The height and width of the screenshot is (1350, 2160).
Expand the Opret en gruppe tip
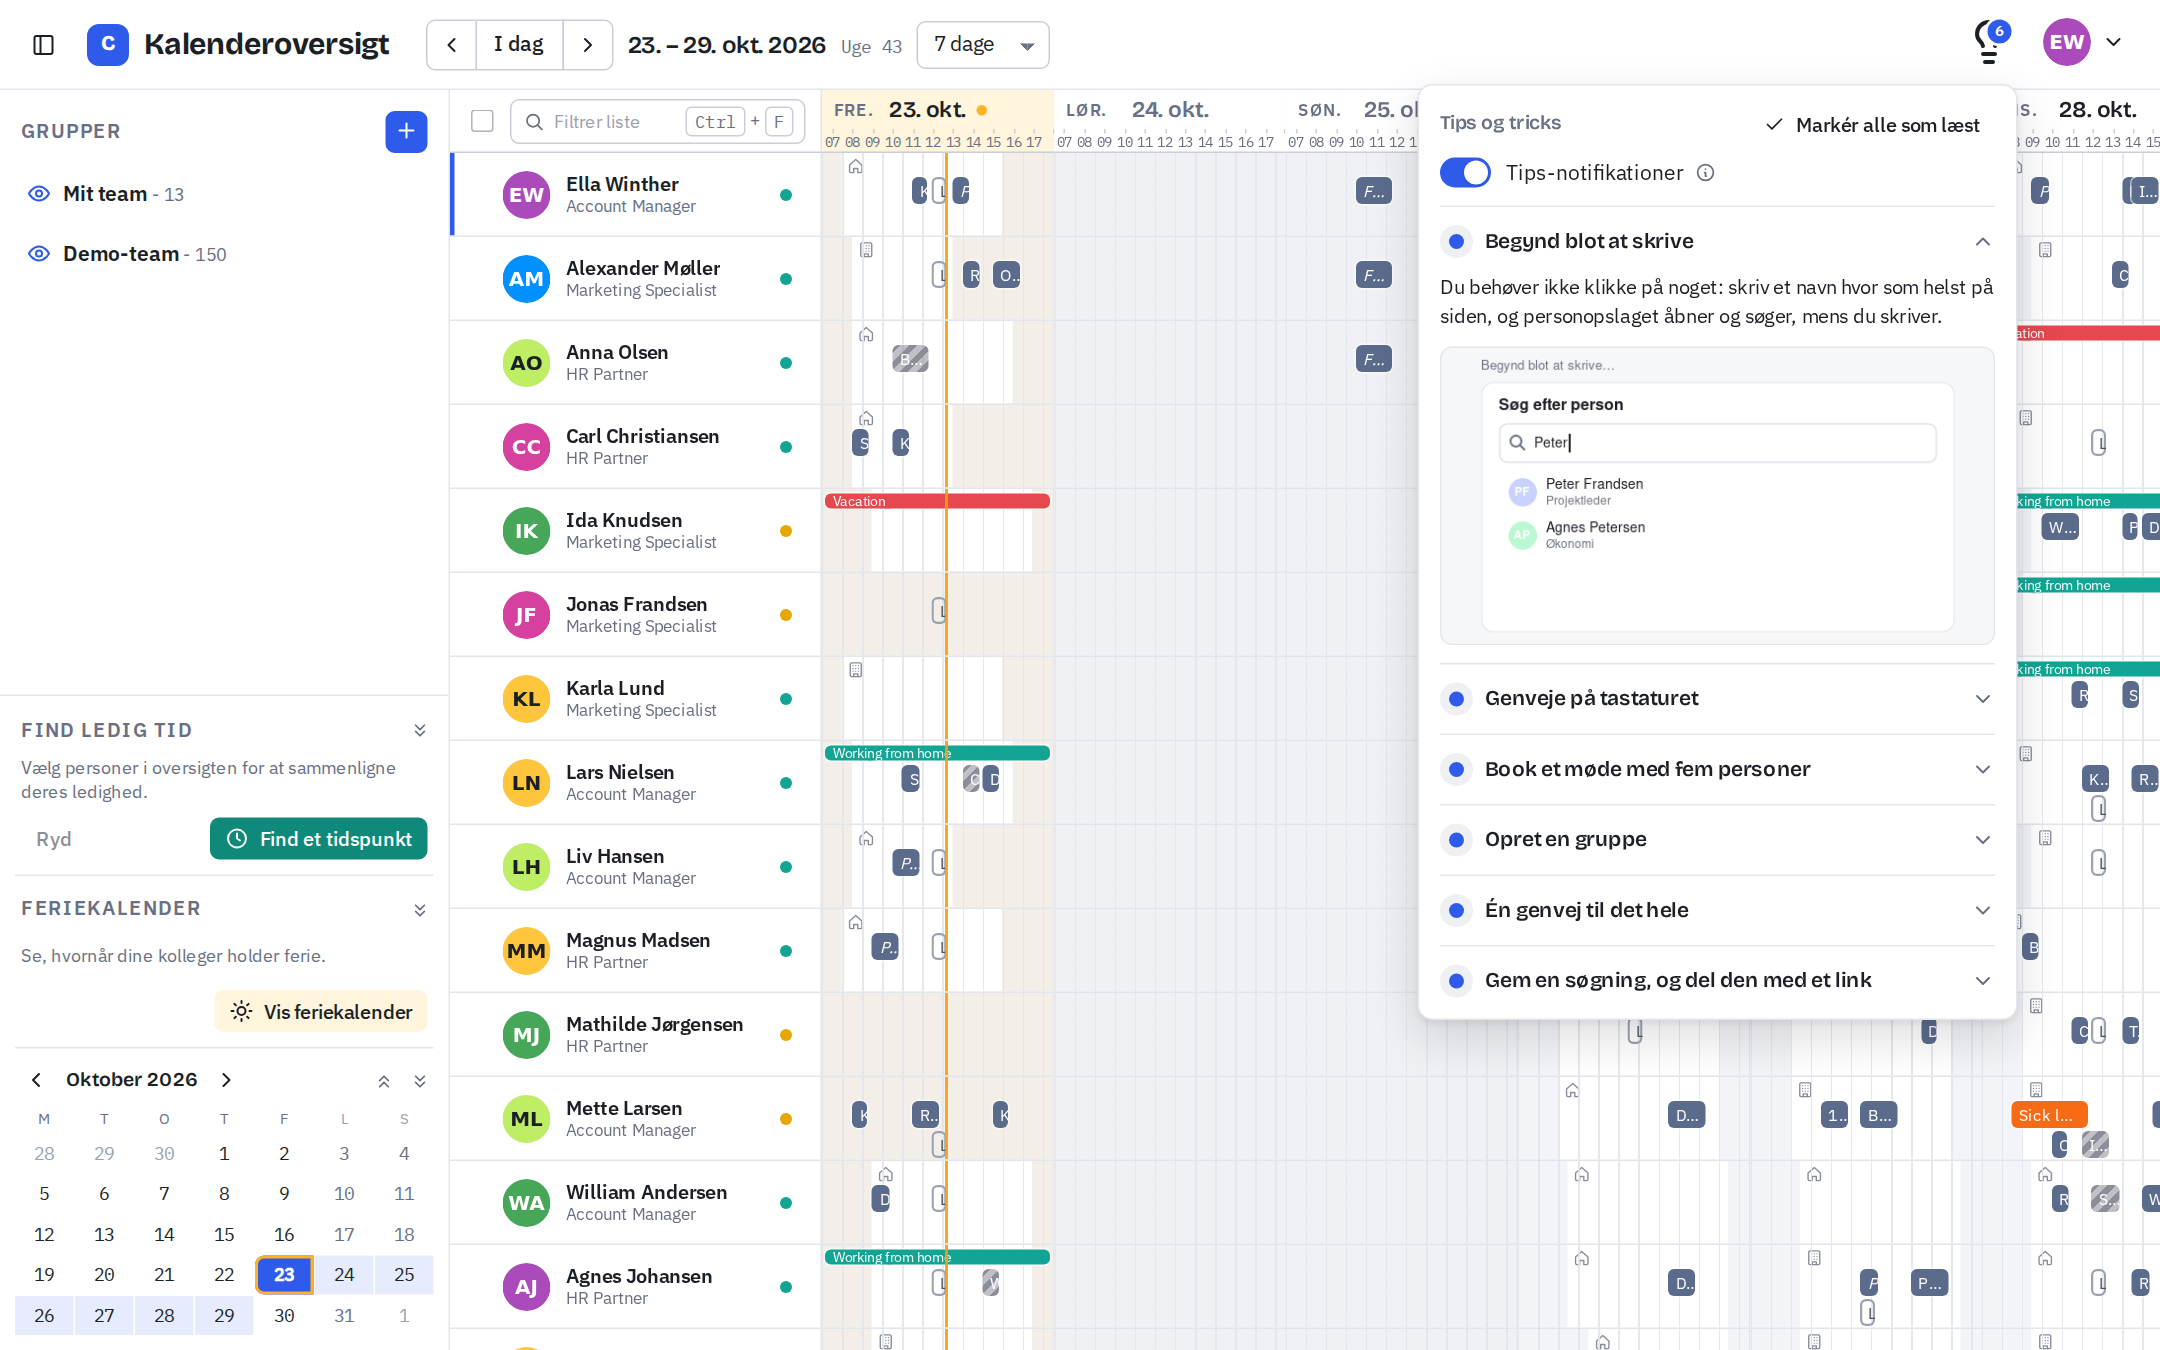point(1717,839)
